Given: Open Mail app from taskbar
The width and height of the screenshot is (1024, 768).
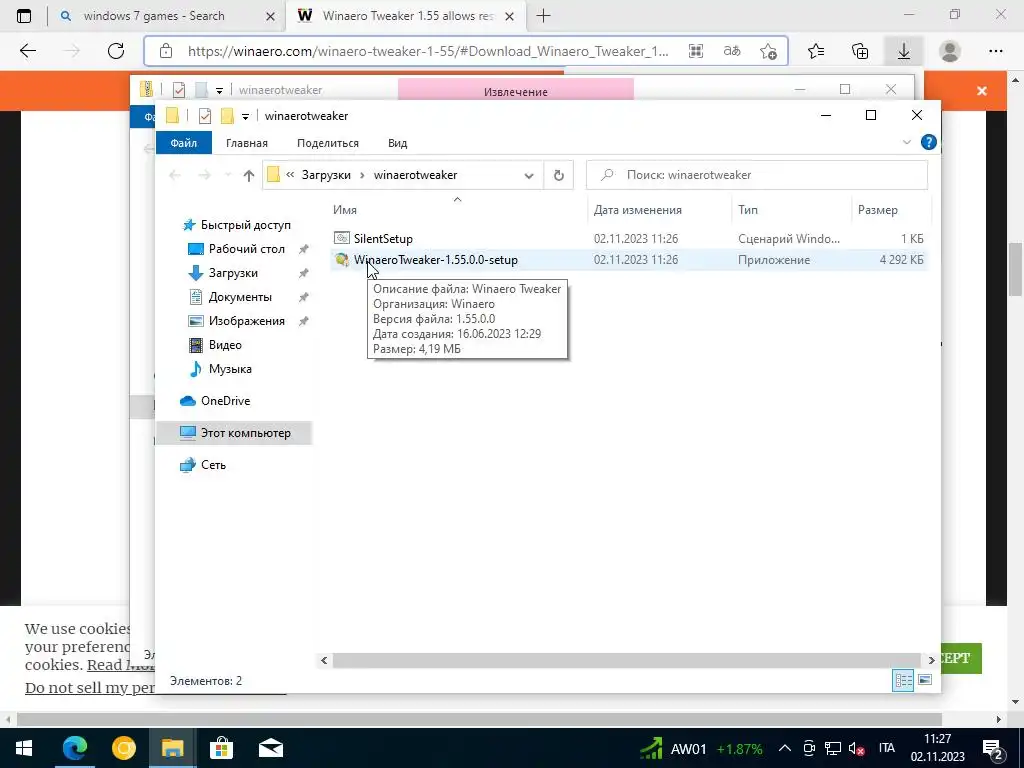Looking at the screenshot, I should pyautogui.click(x=270, y=748).
